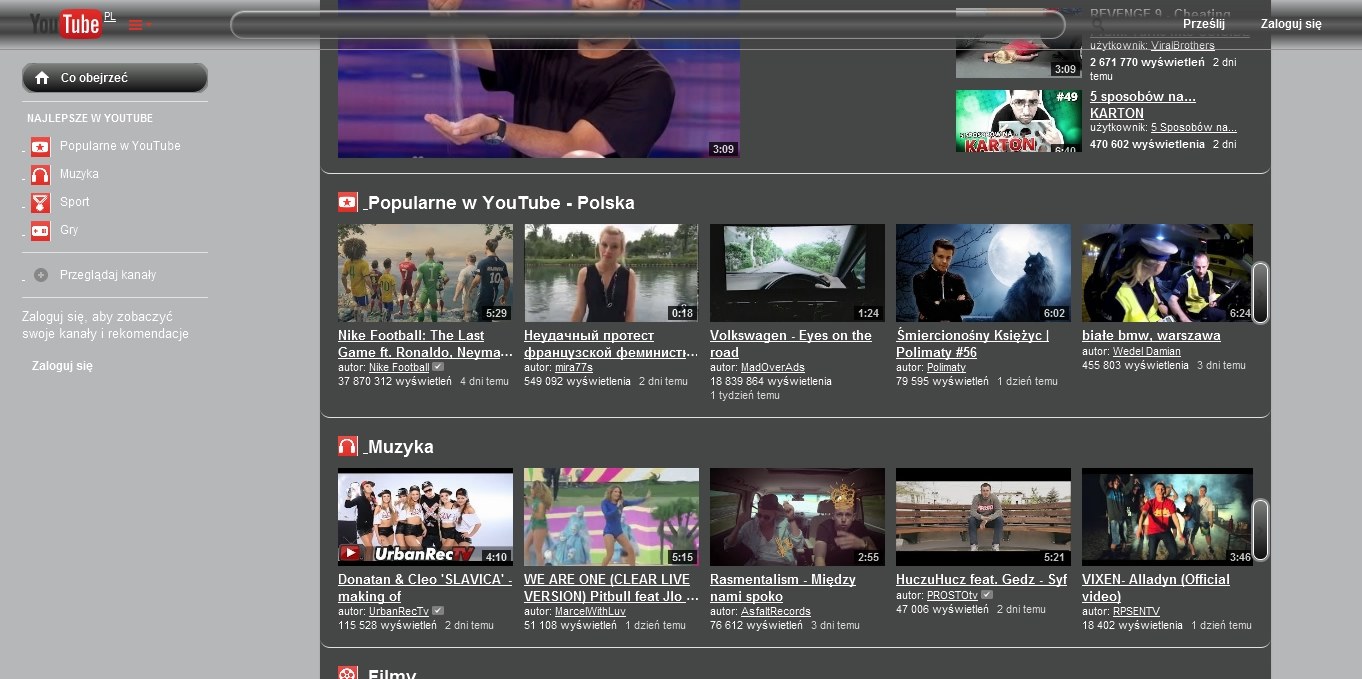The width and height of the screenshot is (1362, 679).
Task: Click WE ARE ONE (CLEAR LIVE VERSION) title
Action: (x=611, y=588)
